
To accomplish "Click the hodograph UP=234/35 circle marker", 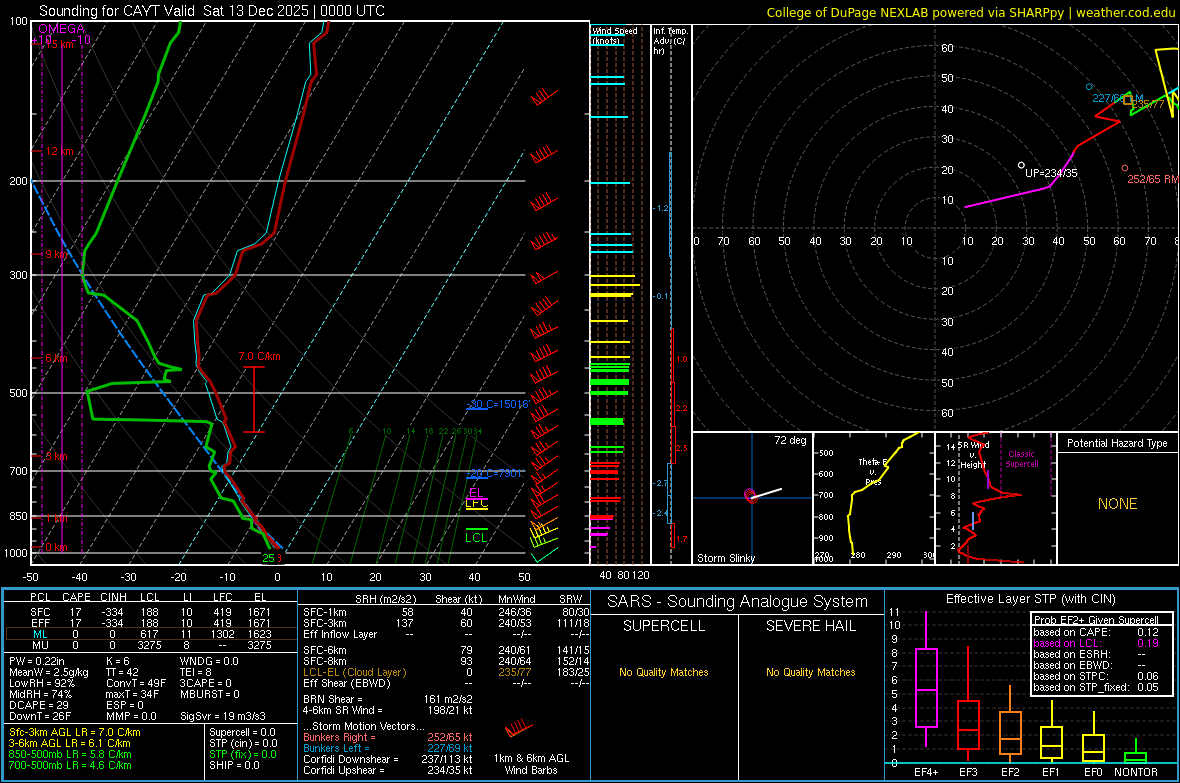I will (x=1021, y=165).
